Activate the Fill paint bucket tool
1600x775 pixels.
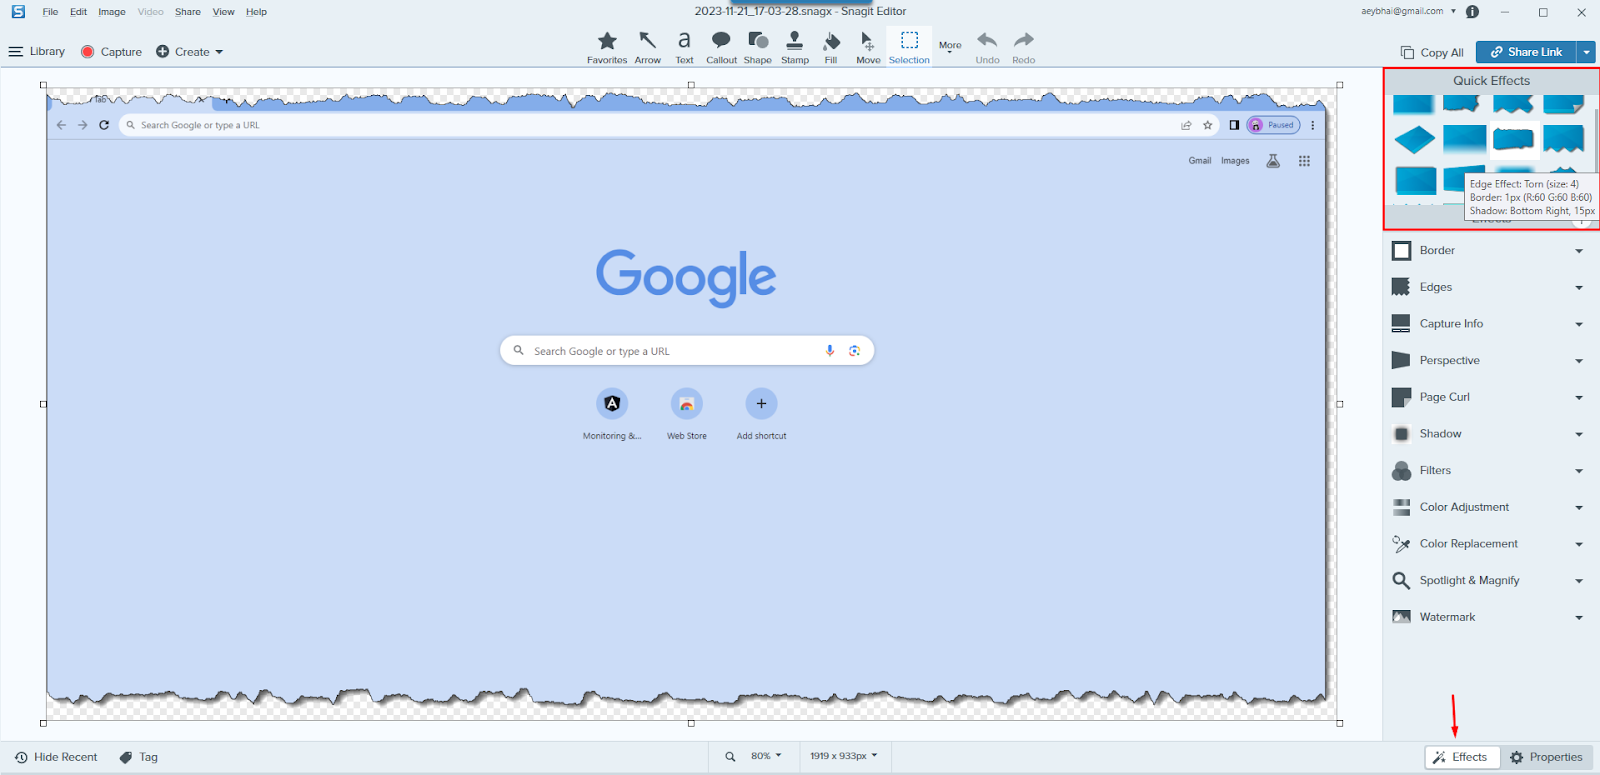point(831,47)
